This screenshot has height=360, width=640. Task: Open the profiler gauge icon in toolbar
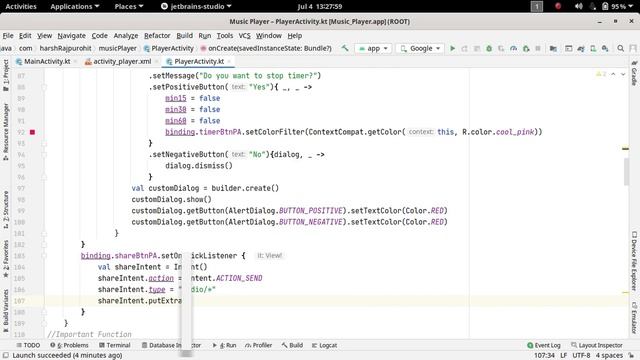pyautogui.click(x=513, y=48)
